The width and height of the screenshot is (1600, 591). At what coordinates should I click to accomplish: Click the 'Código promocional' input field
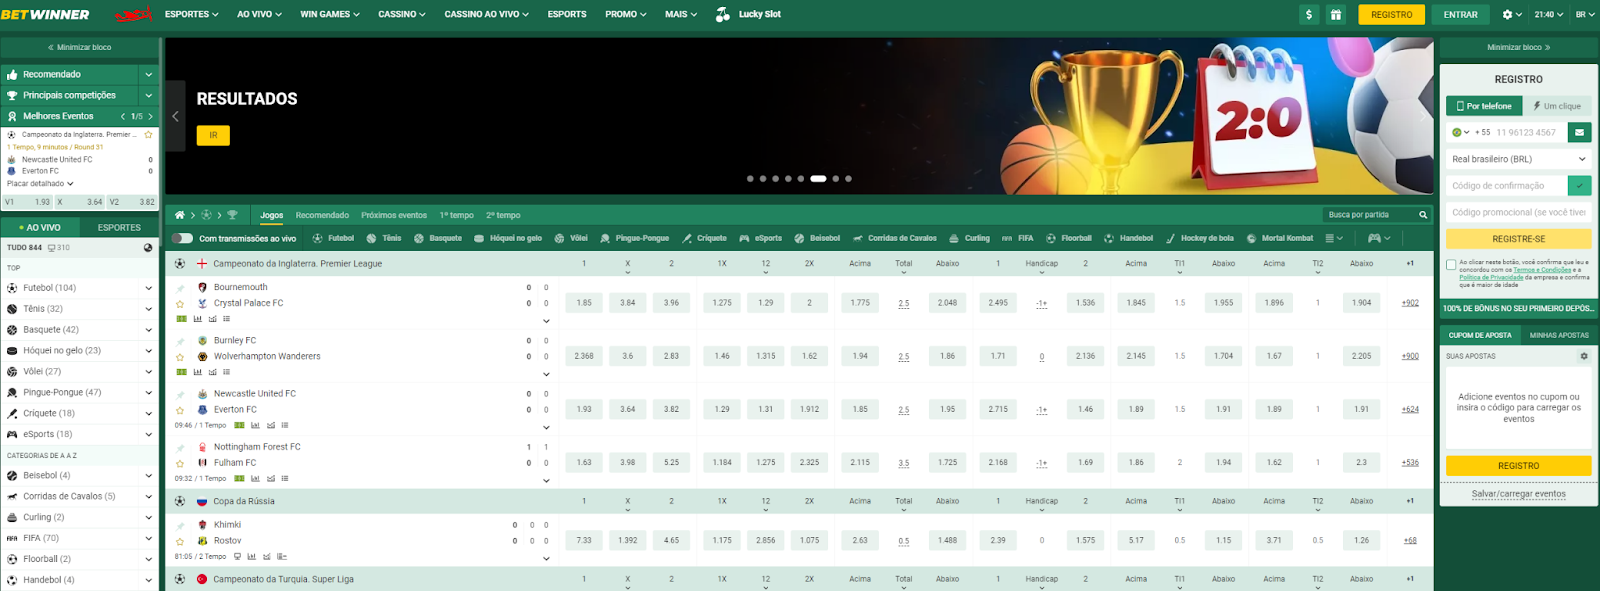click(1518, 212)
